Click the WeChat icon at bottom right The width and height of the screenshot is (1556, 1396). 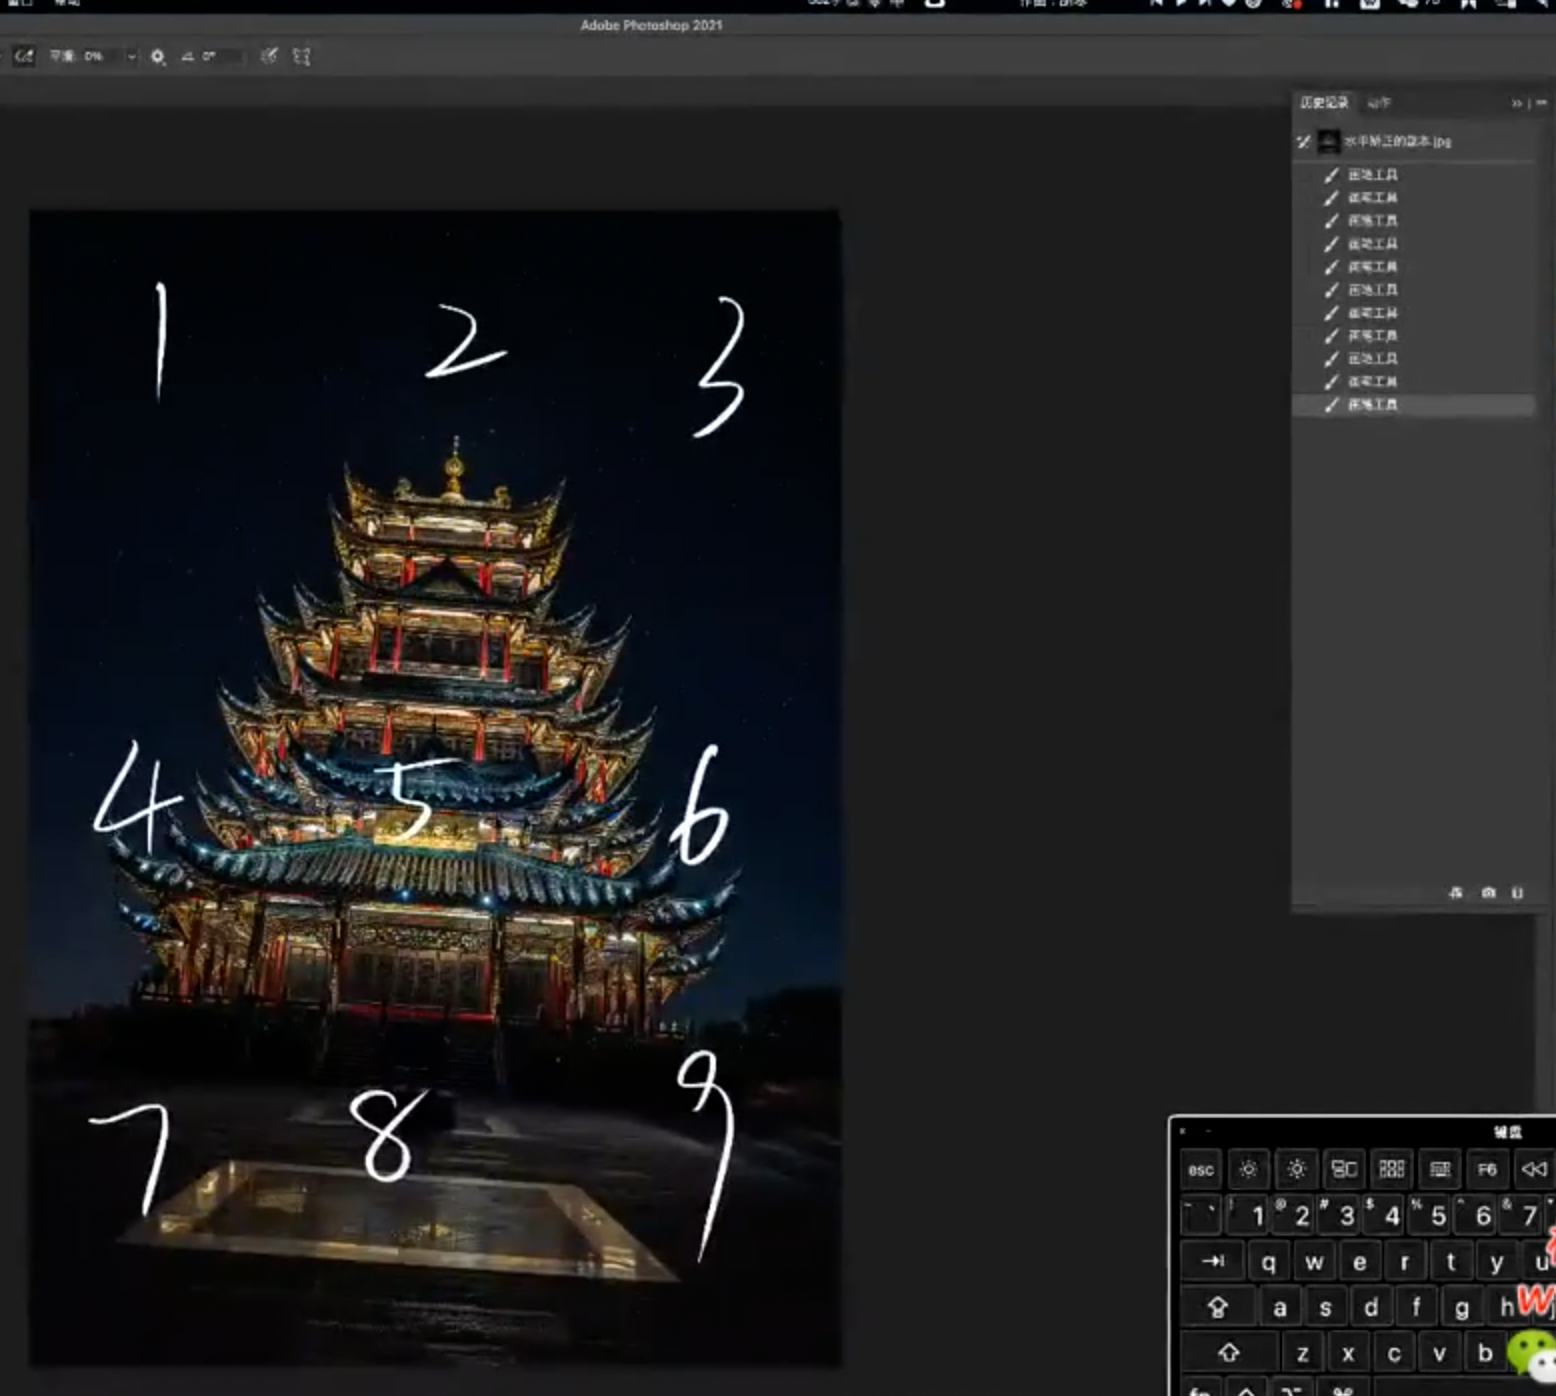1531,1354
